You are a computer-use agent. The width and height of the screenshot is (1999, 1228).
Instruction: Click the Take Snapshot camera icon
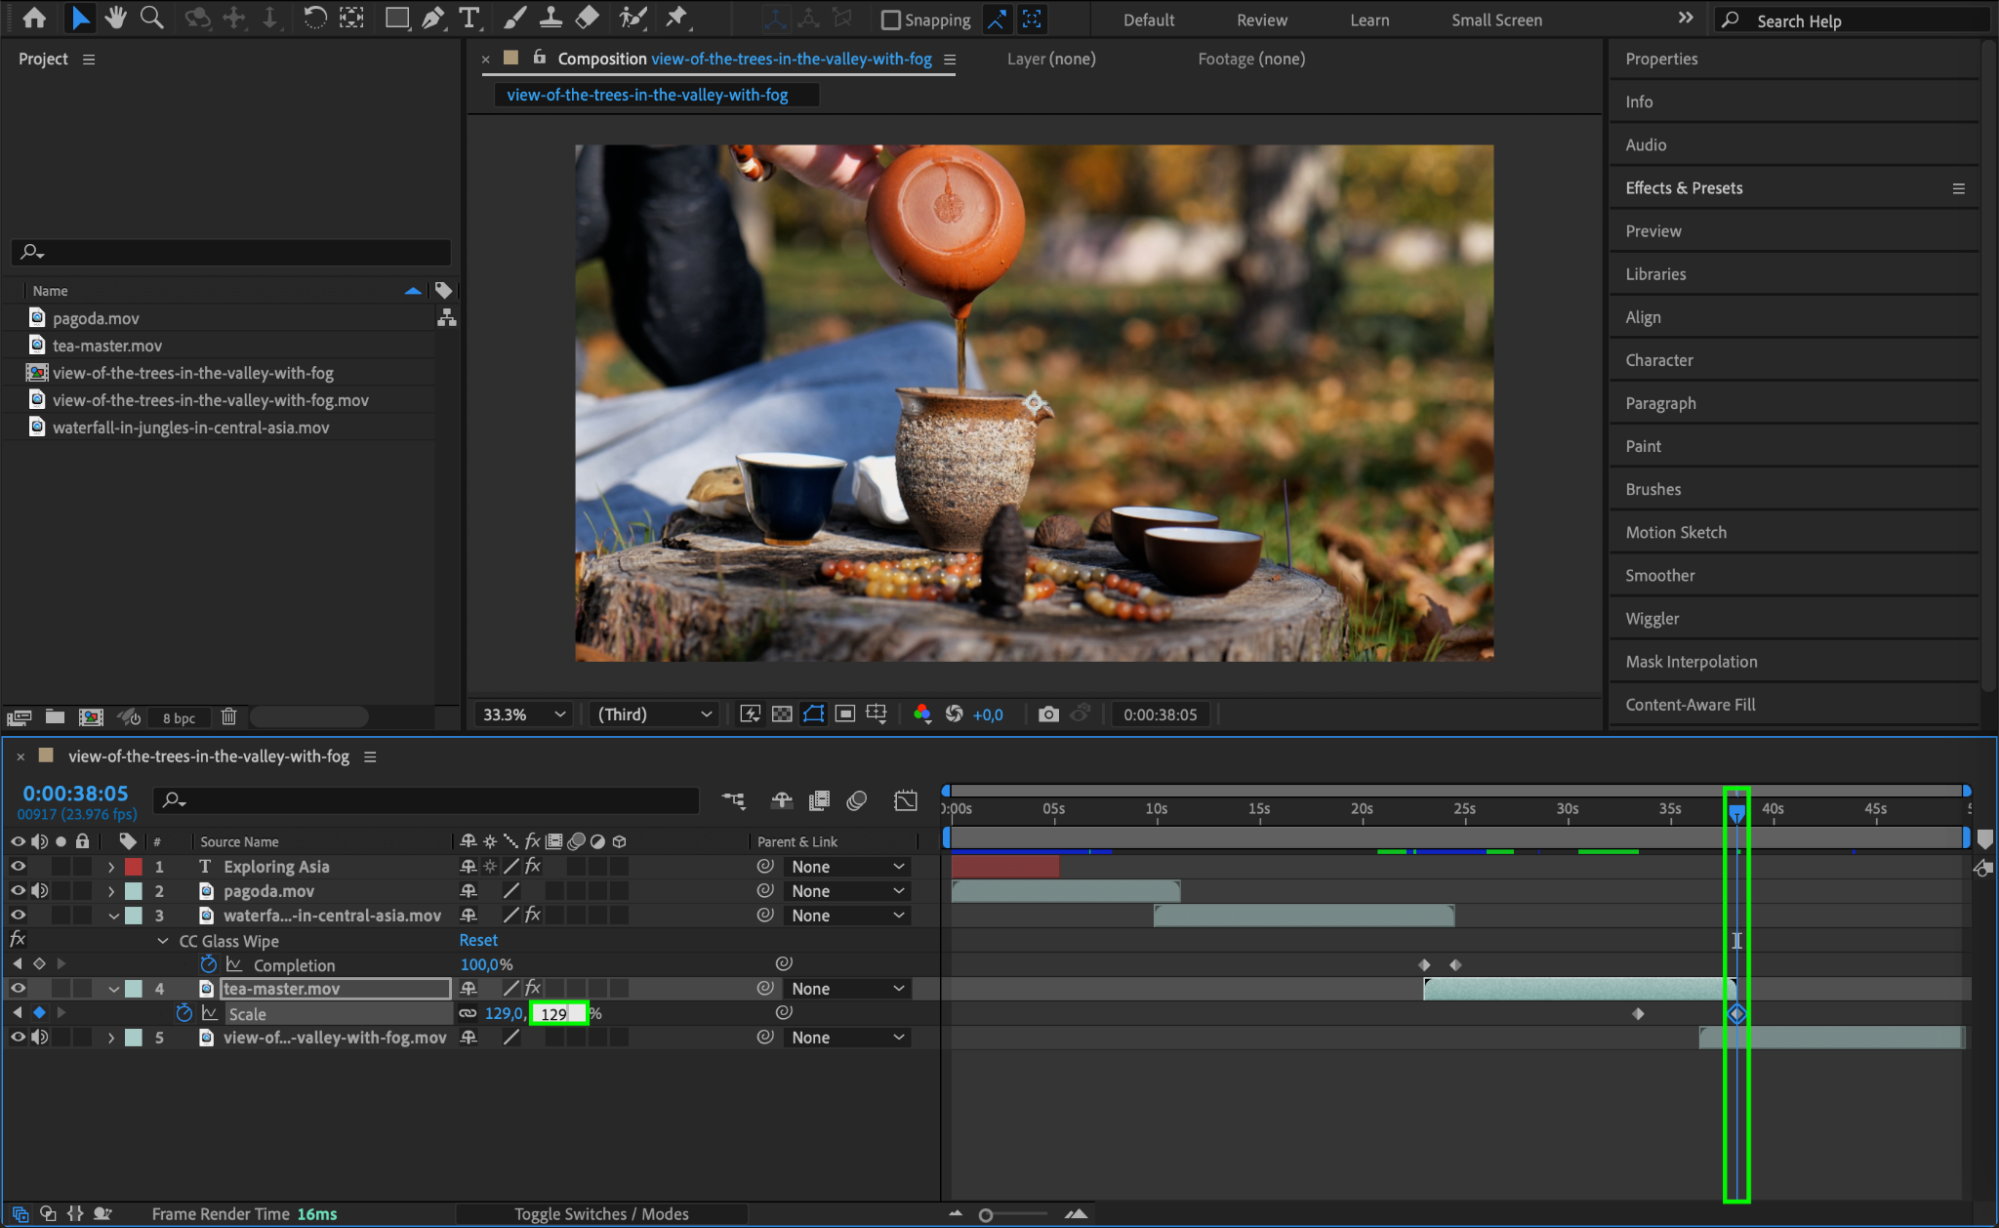click(x=1048, y=714)
